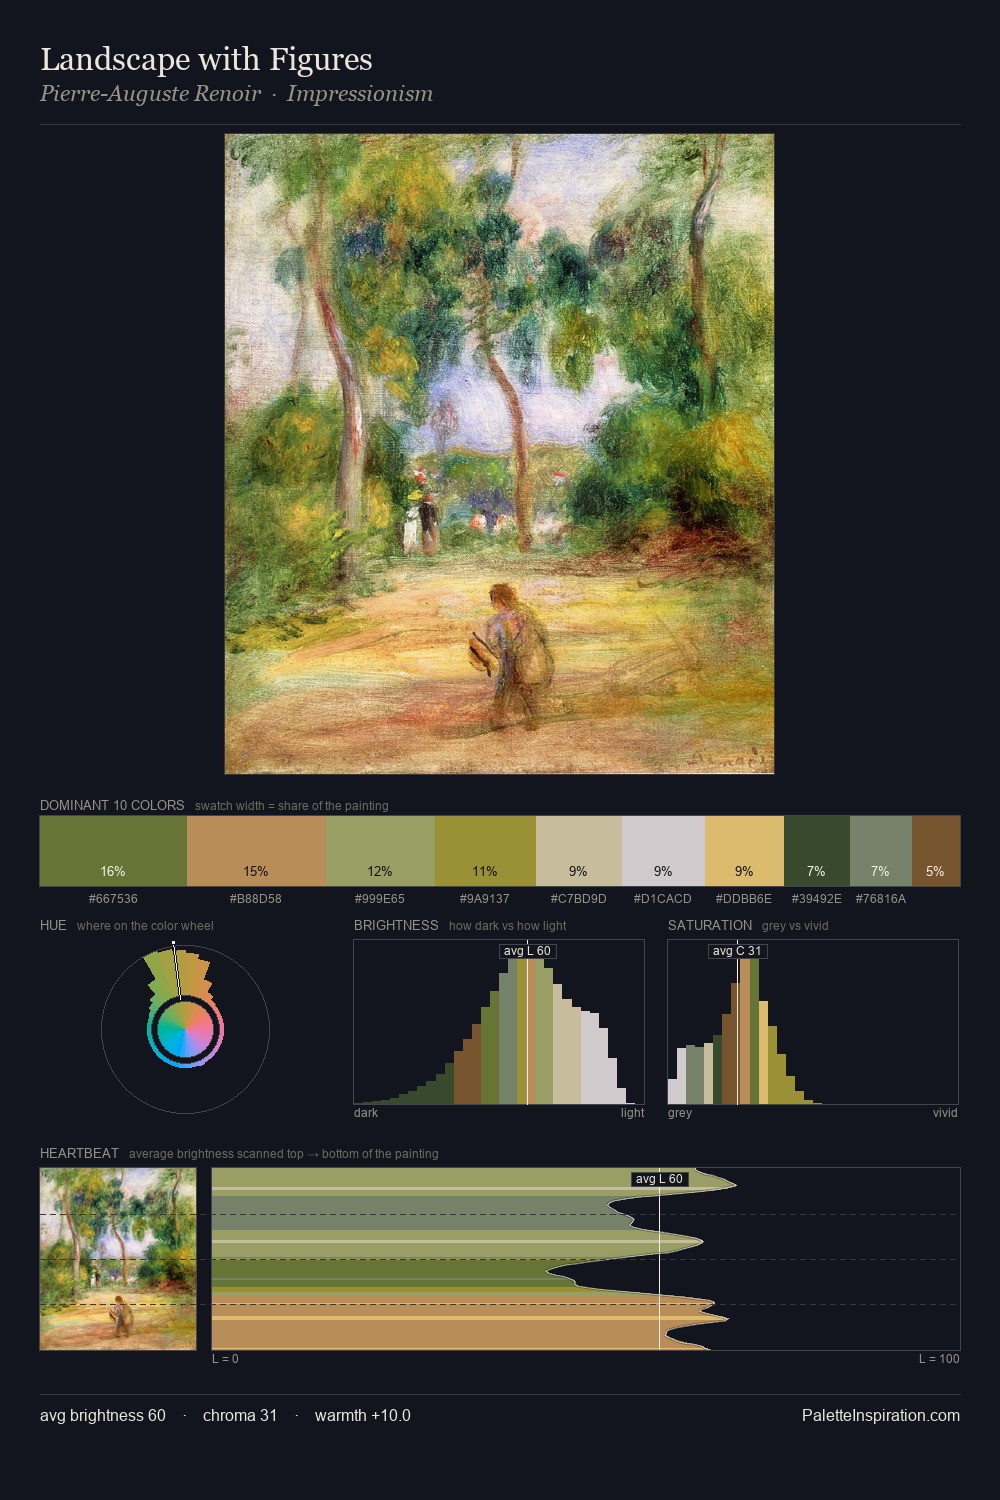Click the avg L 60 brightness histogram label
Screen dimensions: 1000x1500
click(527, 951)
